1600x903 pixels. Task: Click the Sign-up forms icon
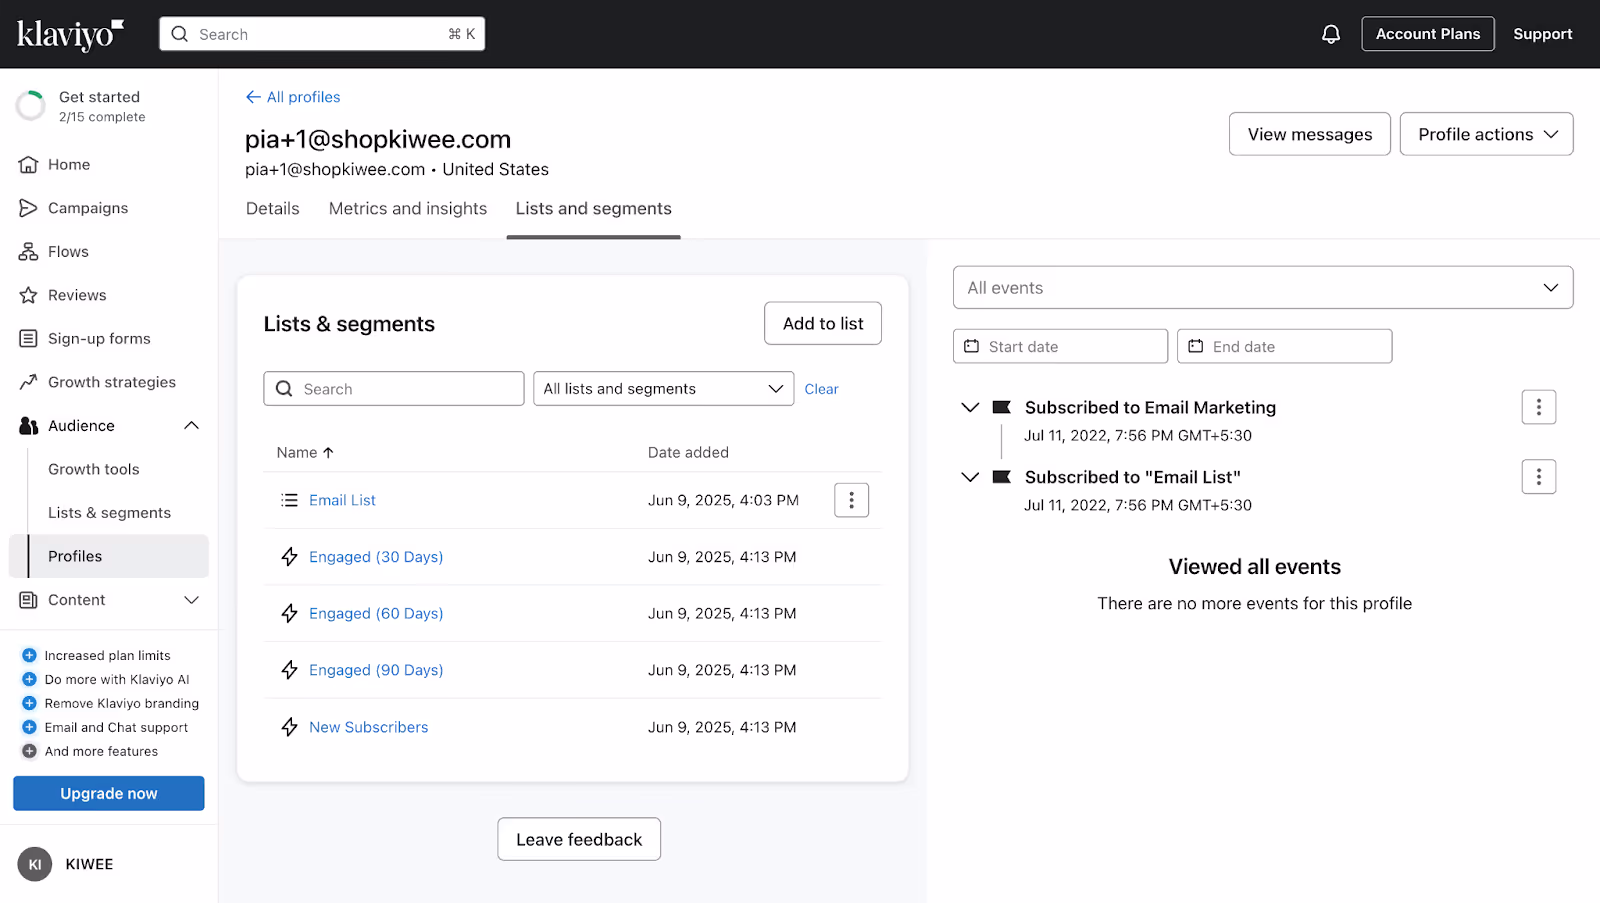point(28,338)
